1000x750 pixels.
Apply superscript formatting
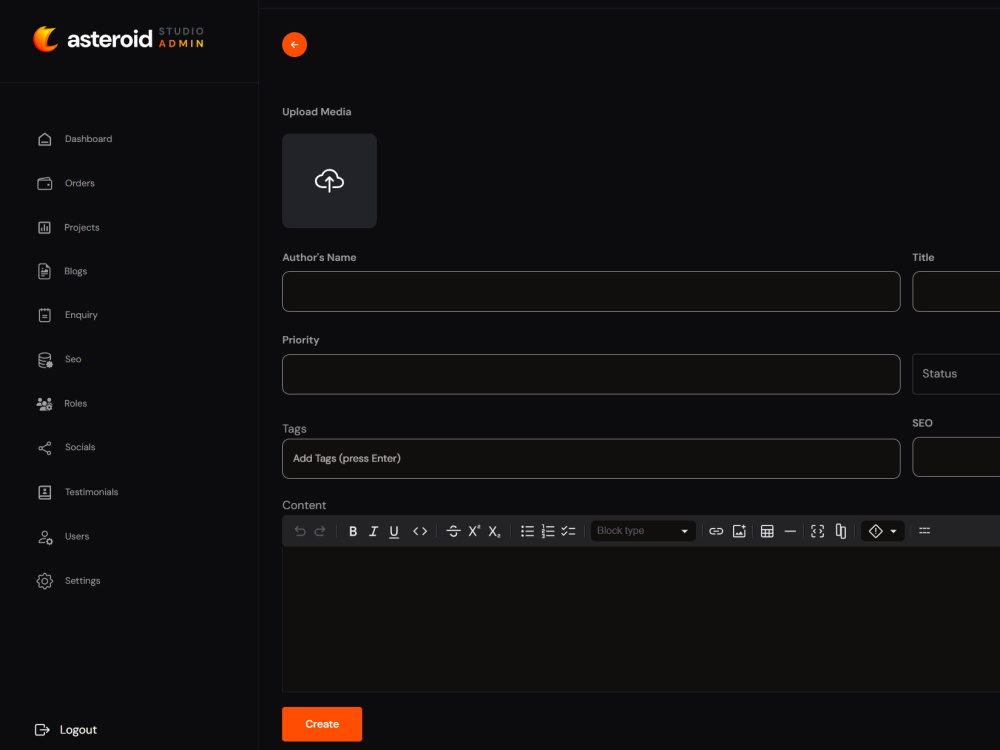click(474, 531)
